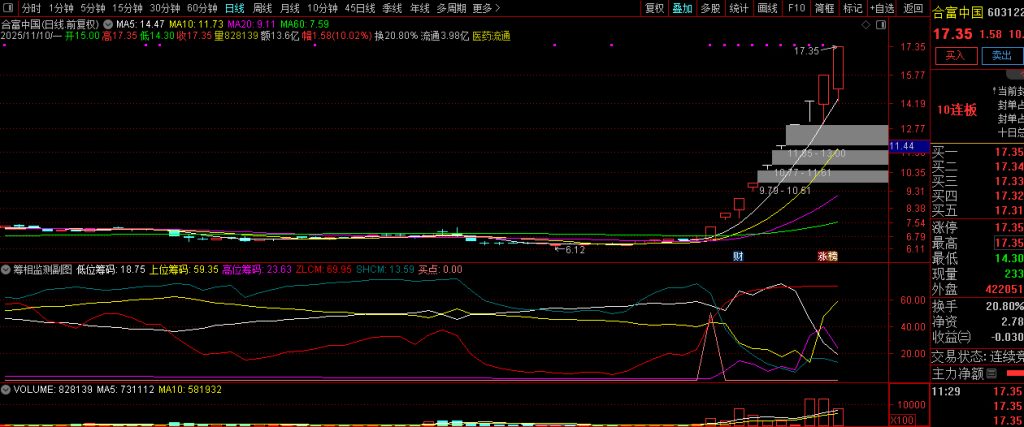
Task: Click the 复权 adjustment button
Action: tap(654, 8)
